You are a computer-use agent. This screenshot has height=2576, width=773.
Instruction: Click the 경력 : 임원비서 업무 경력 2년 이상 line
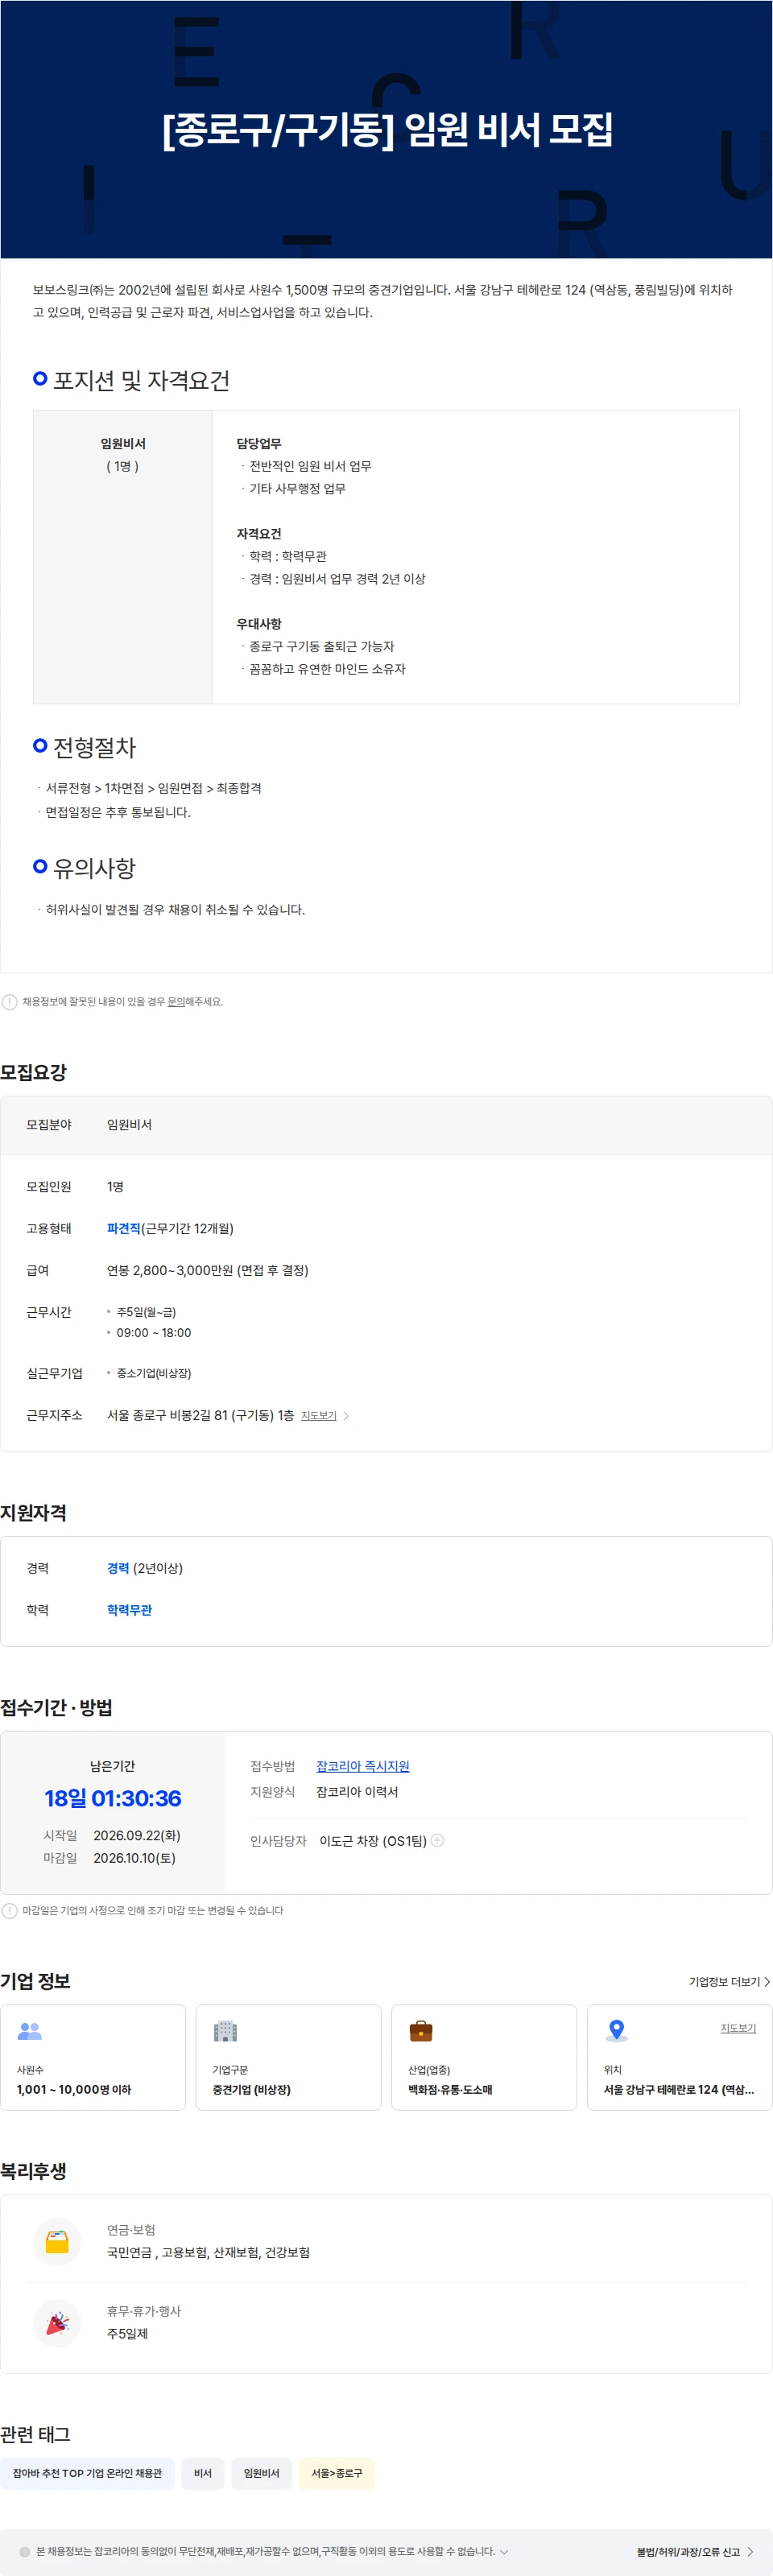337,578
